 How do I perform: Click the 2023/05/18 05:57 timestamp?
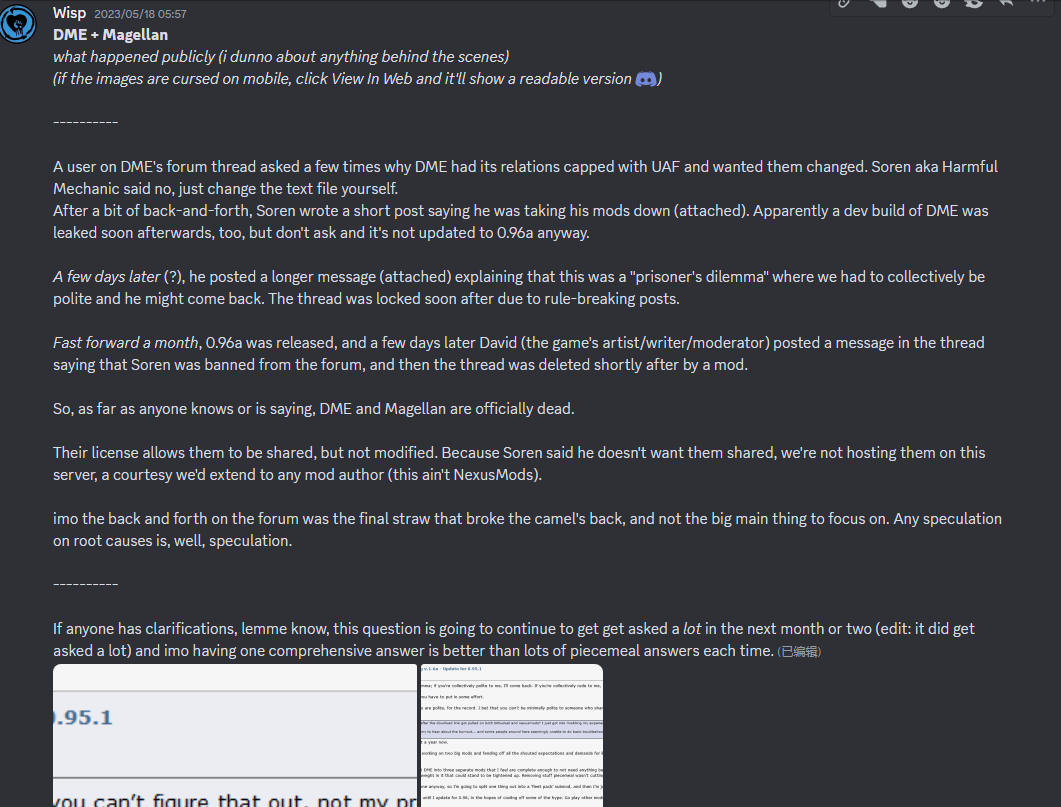tap(140, 14)
